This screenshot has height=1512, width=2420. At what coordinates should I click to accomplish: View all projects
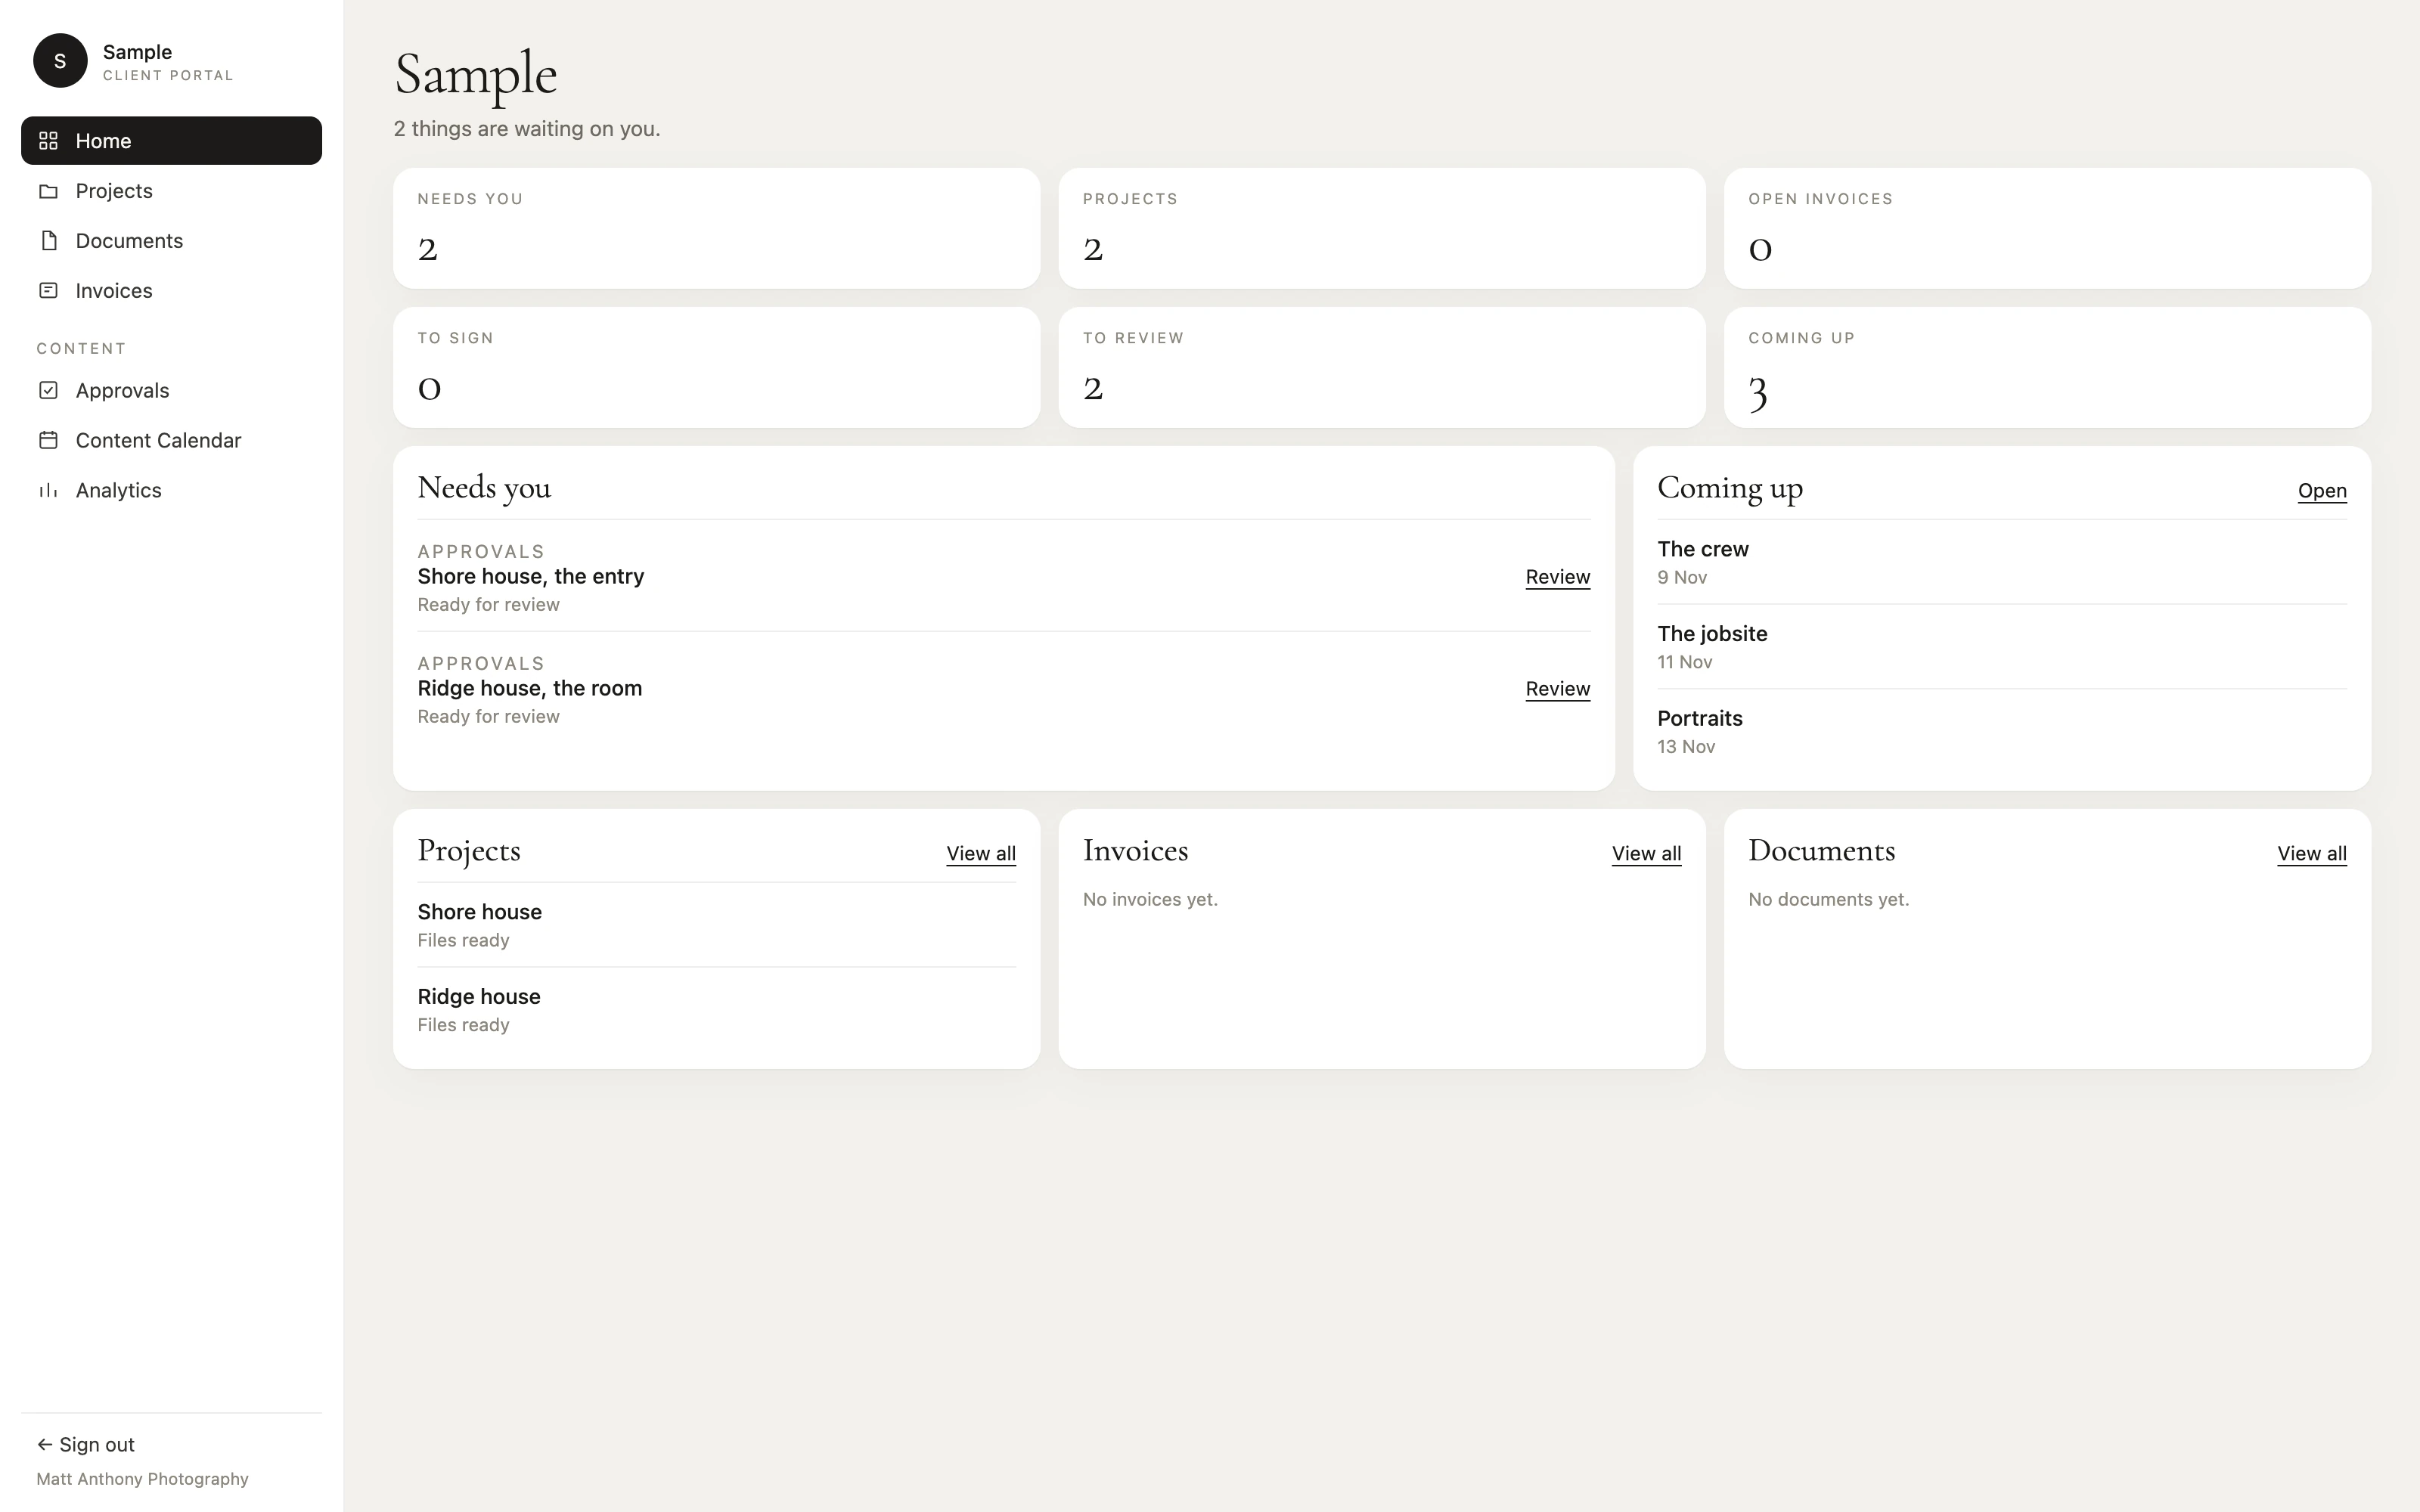980,854
